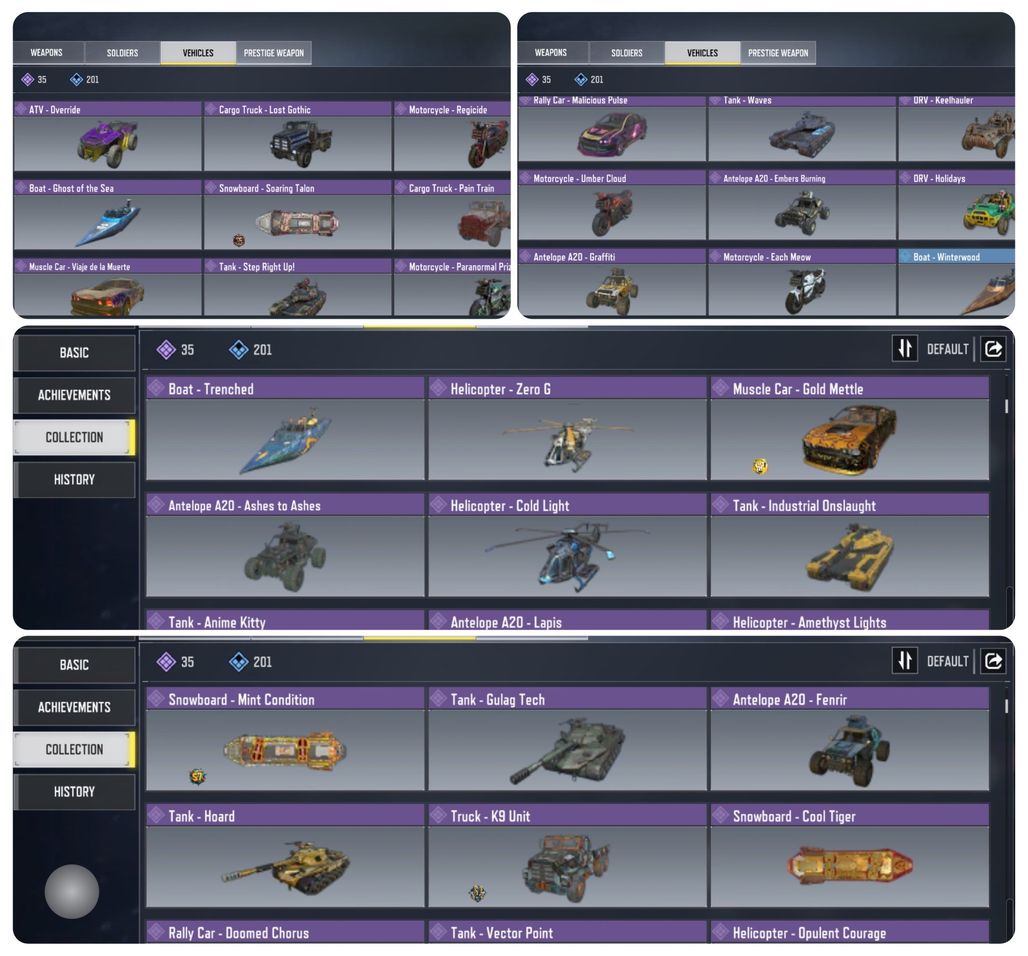The height and width of the screenshot is (956, 1028).
Task: Open the DEFAULT sort dropdown above Muscle Car
Action: [947, 349]
